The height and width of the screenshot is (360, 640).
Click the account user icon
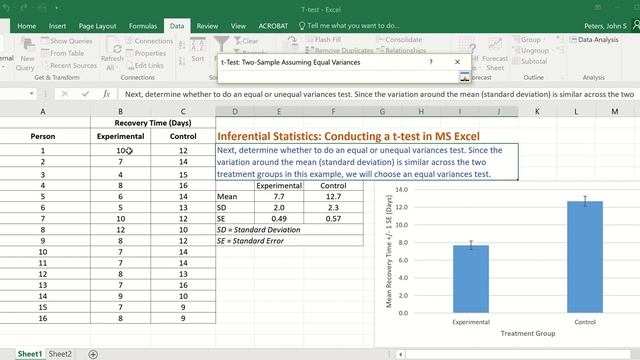point(636,26)
